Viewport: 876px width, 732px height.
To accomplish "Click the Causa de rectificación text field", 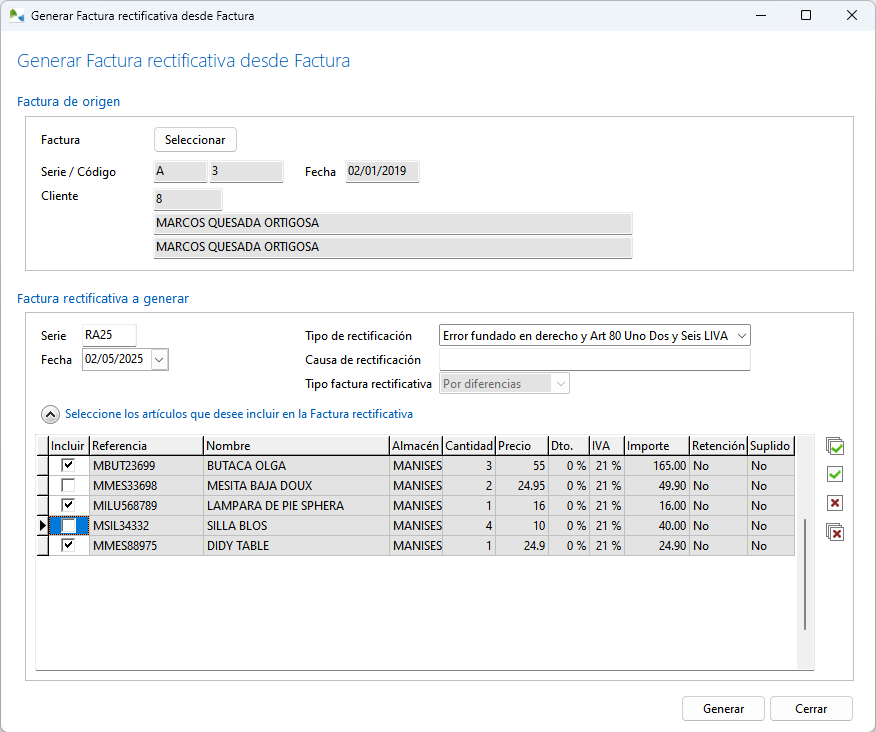I will pos(594,360).
